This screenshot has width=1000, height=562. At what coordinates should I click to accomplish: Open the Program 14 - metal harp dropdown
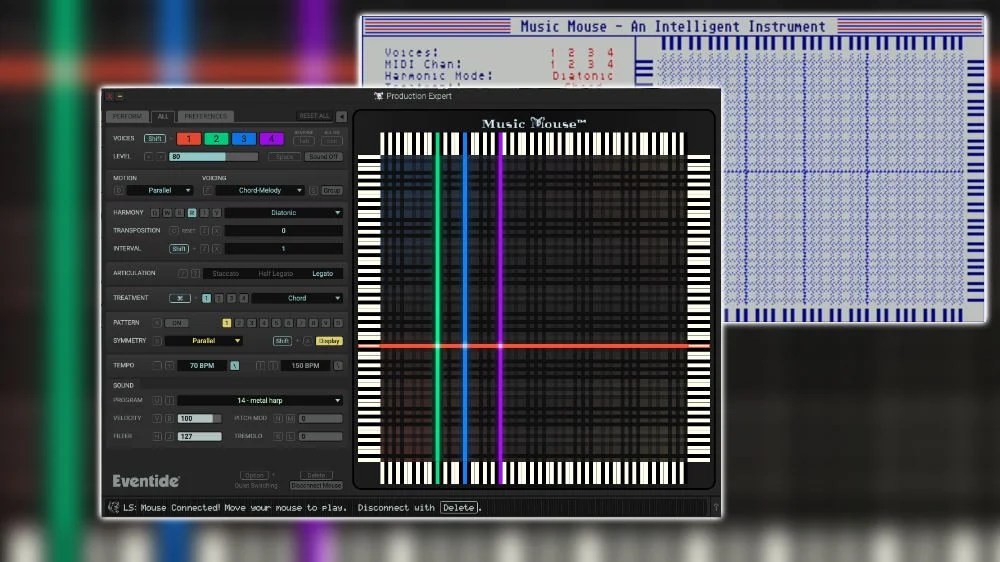coord(260,400)
